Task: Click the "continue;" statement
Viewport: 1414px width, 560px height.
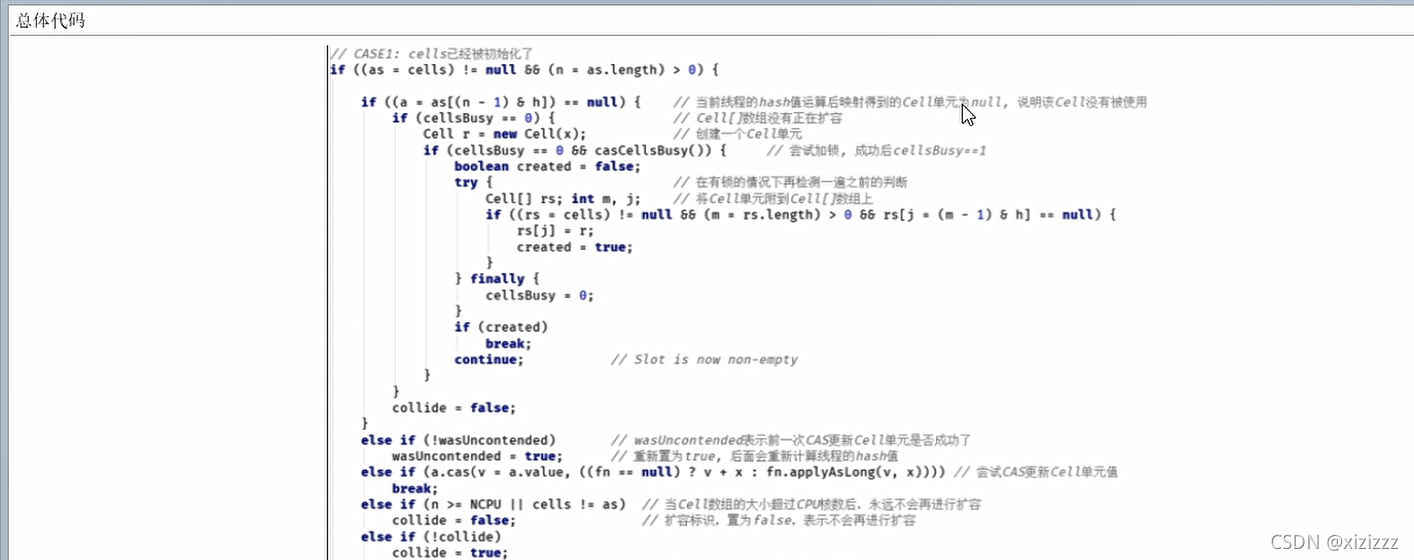Action: pyautogui.click(x=489, y=359)
